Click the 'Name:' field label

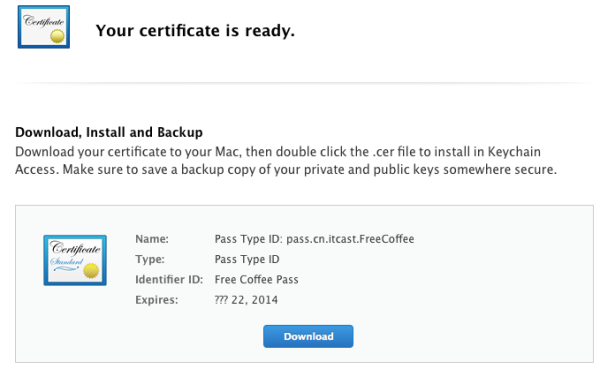pos(152,239)
